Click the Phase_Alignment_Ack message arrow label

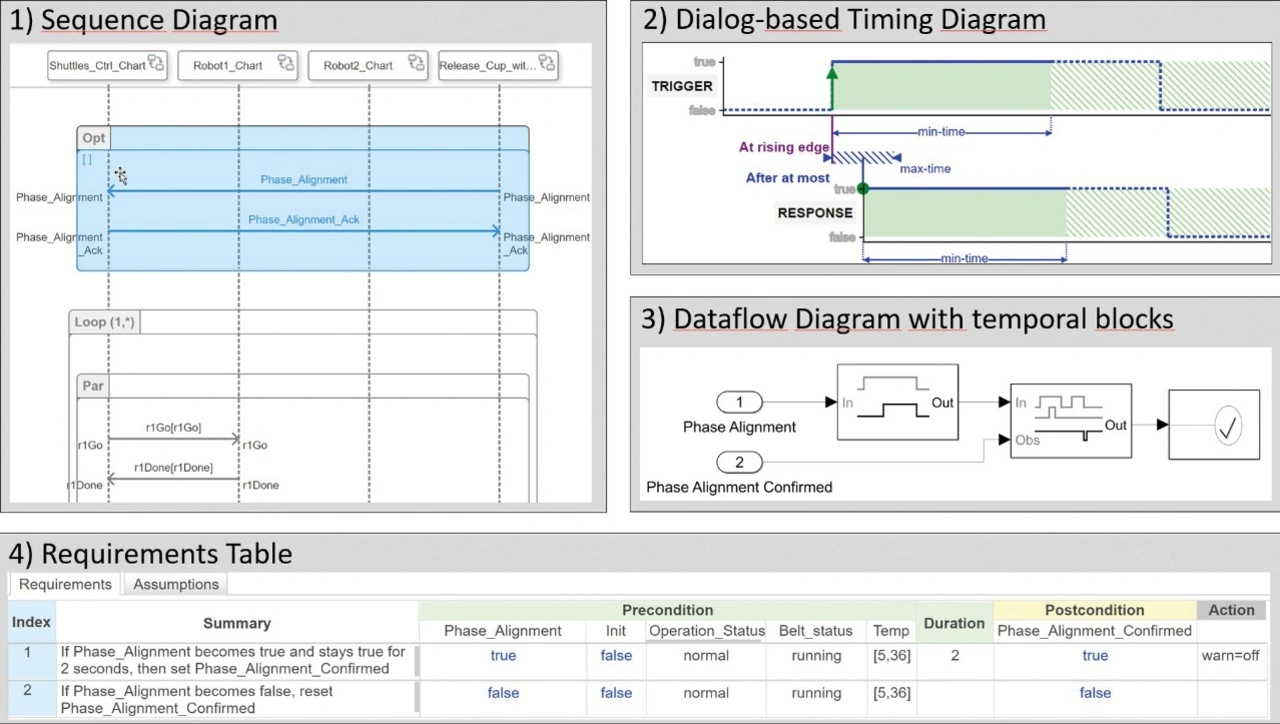[x=303, y=219]
